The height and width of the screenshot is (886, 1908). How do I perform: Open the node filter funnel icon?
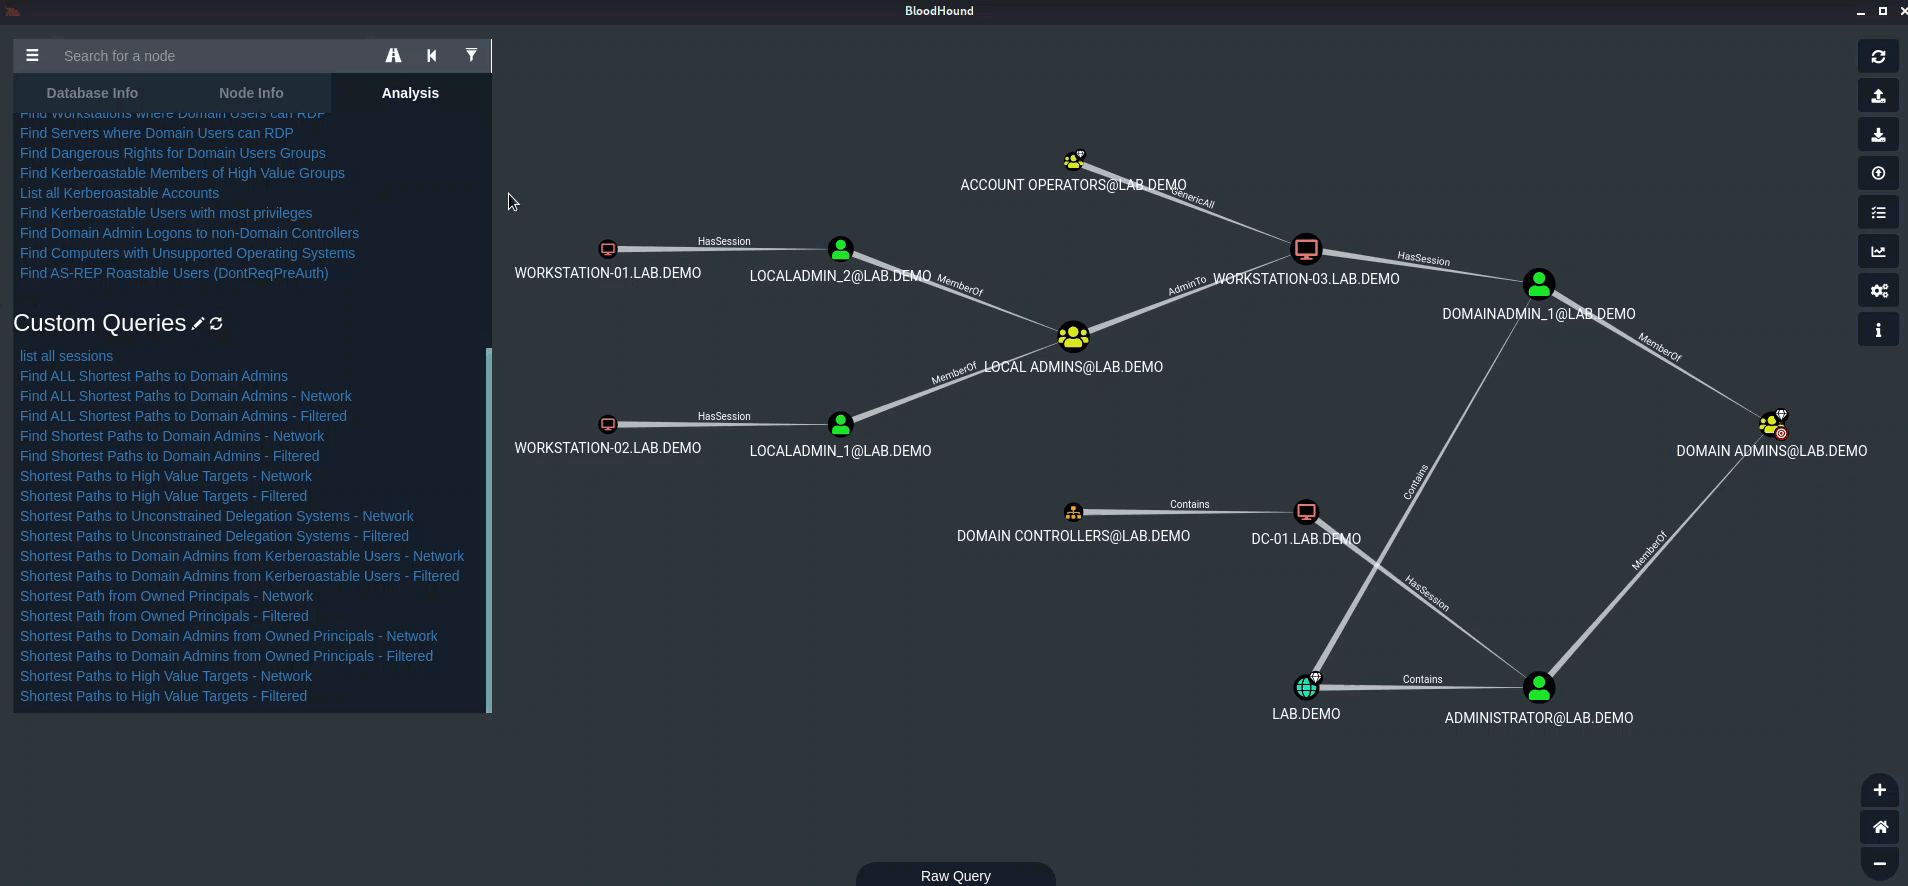(471, 56)
